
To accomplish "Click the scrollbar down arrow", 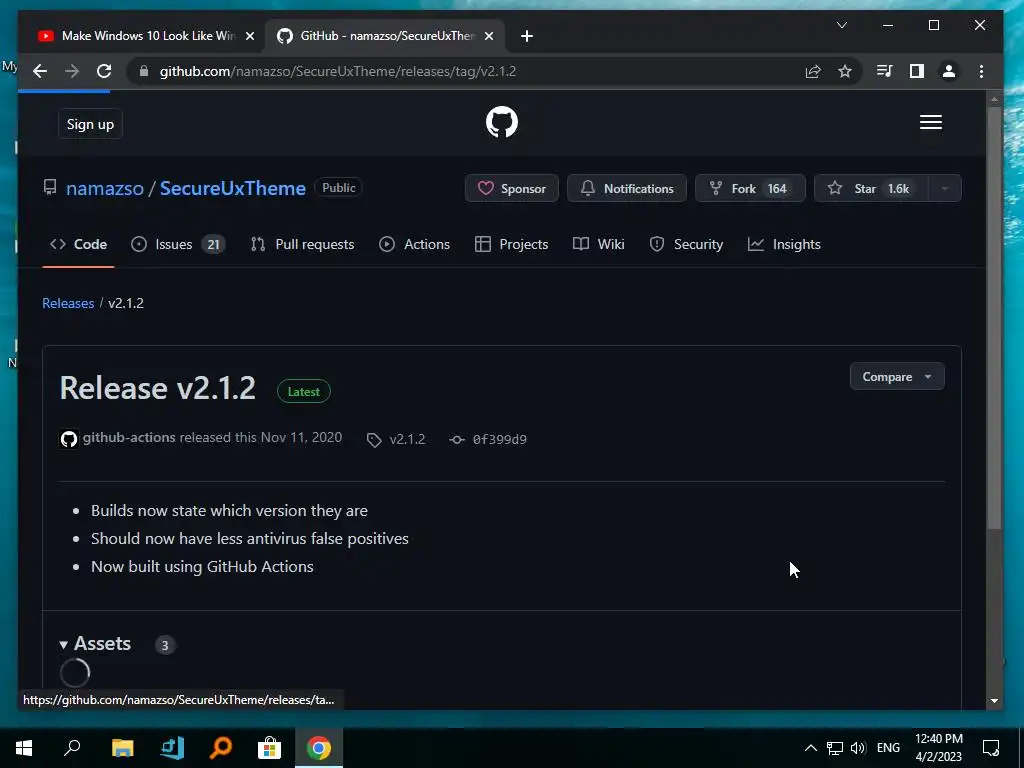I will point(994,701).
